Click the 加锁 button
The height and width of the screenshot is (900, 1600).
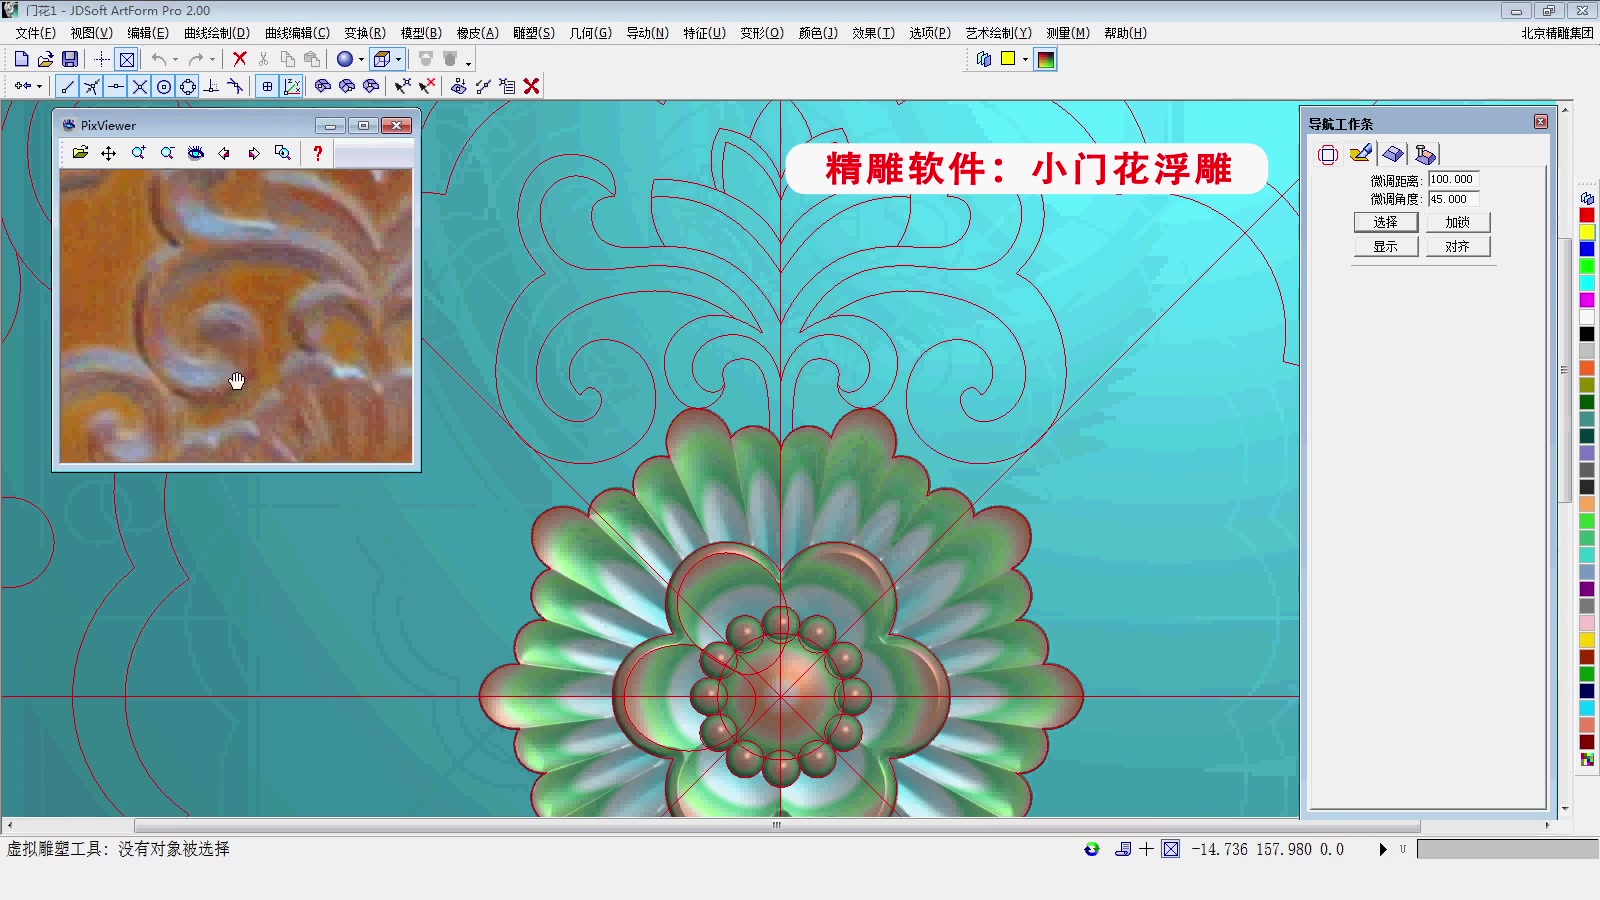pos(1458,222)
